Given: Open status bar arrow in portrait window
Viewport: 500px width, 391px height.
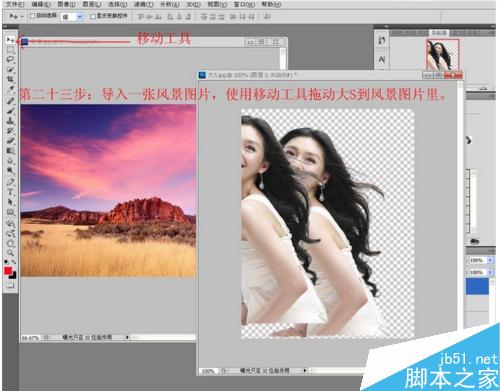Looking at the screenshot, I should click(x=305, y=370).
